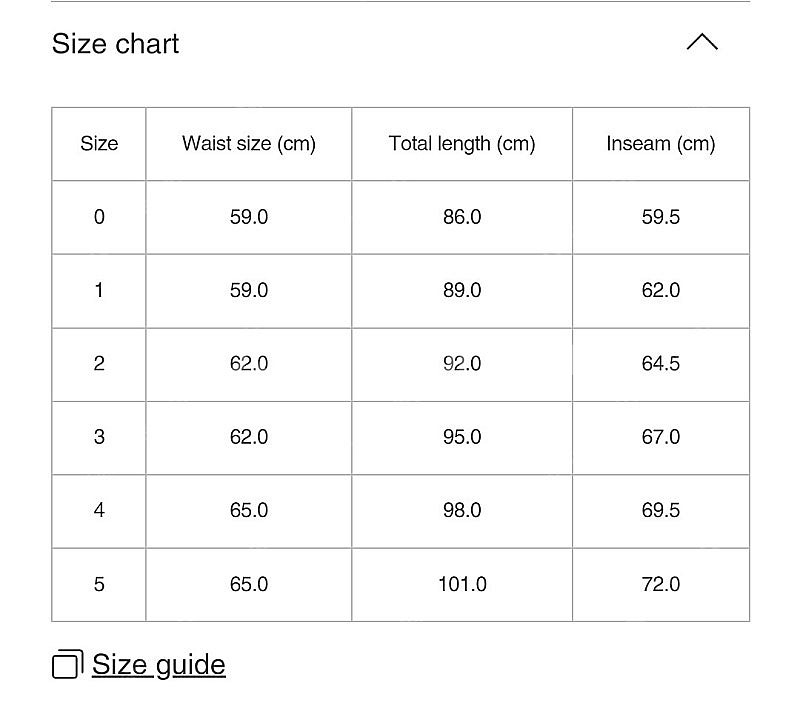Click size 2 row label

tap(99, 364)
